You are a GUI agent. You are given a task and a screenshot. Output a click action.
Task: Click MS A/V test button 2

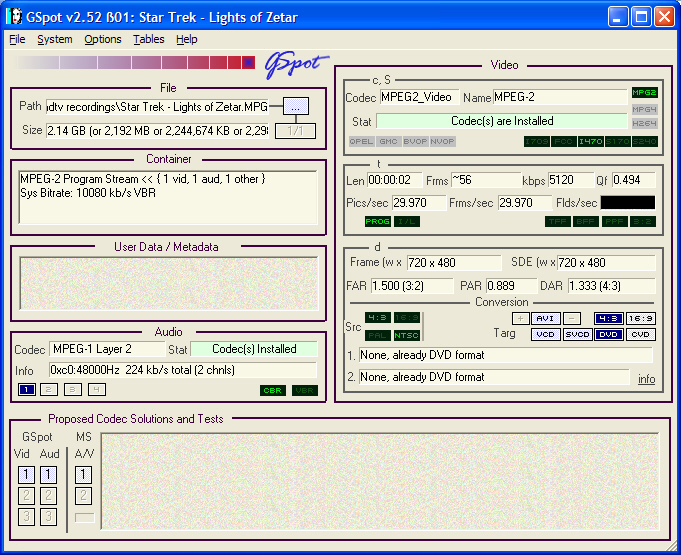coord(83,496)
